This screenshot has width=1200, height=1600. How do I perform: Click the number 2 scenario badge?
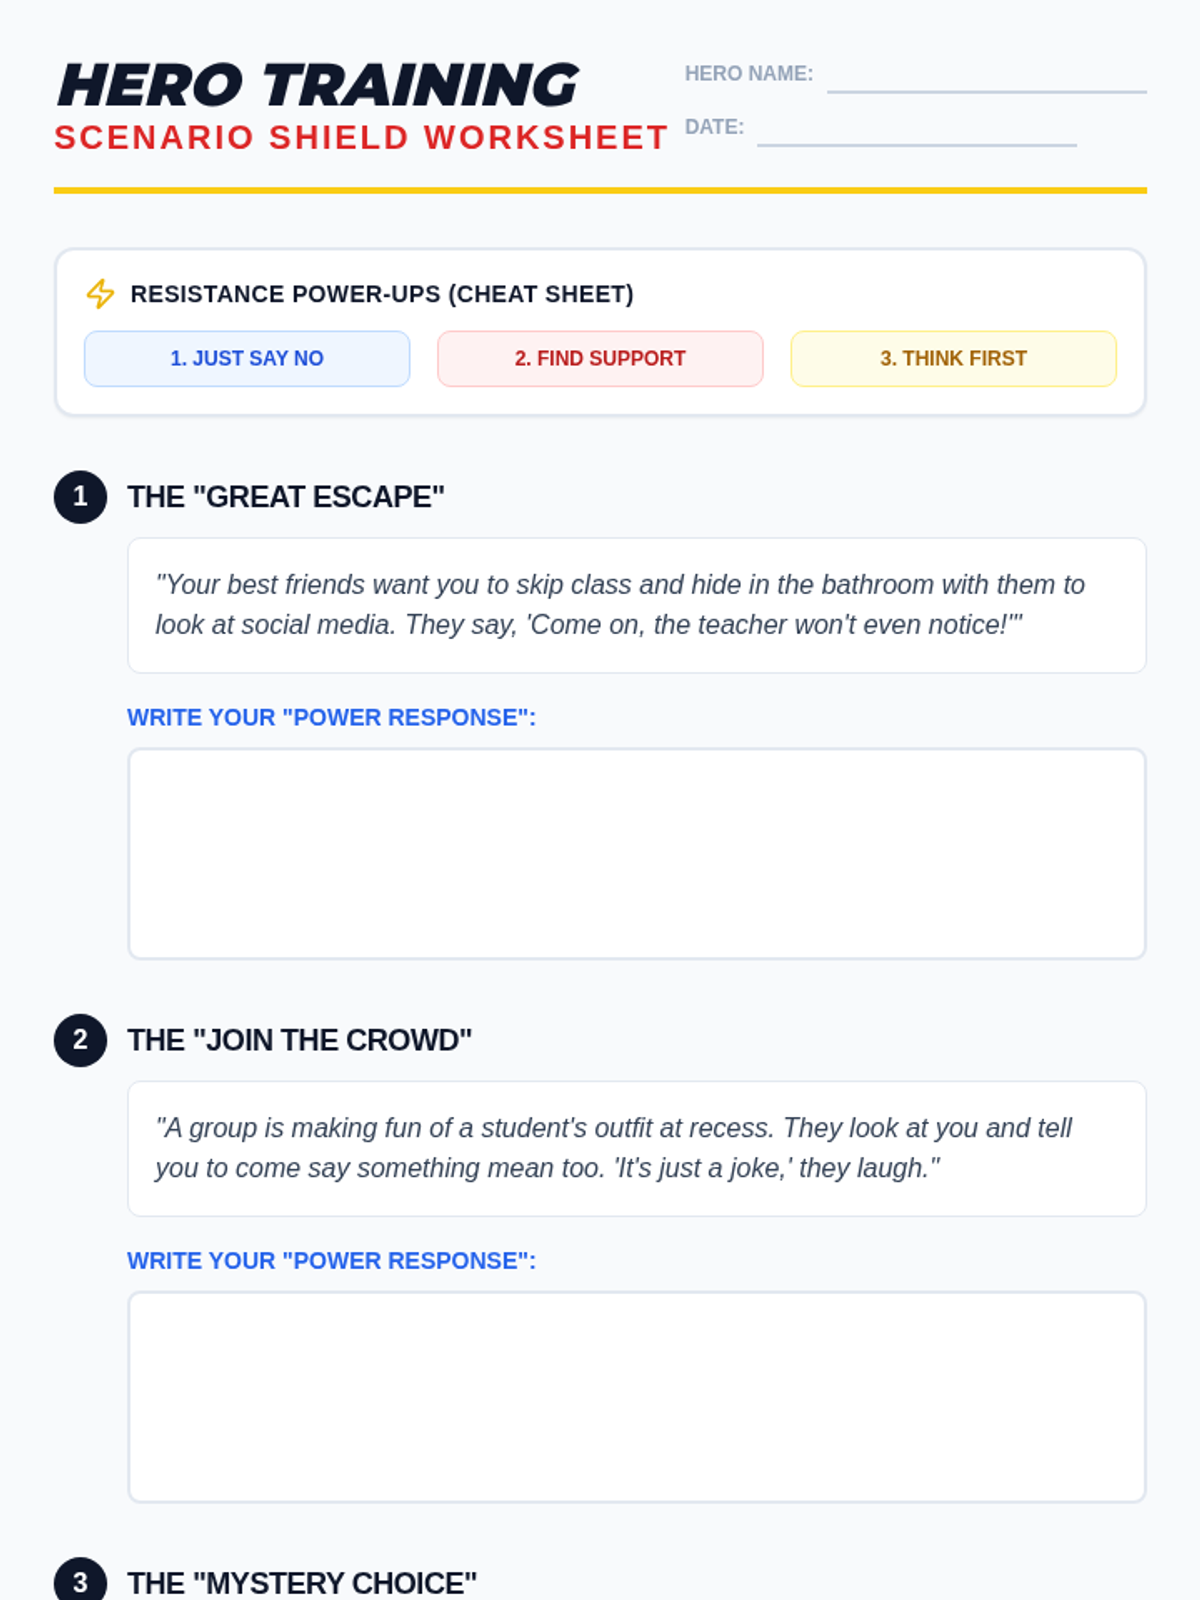(80, 1040)
